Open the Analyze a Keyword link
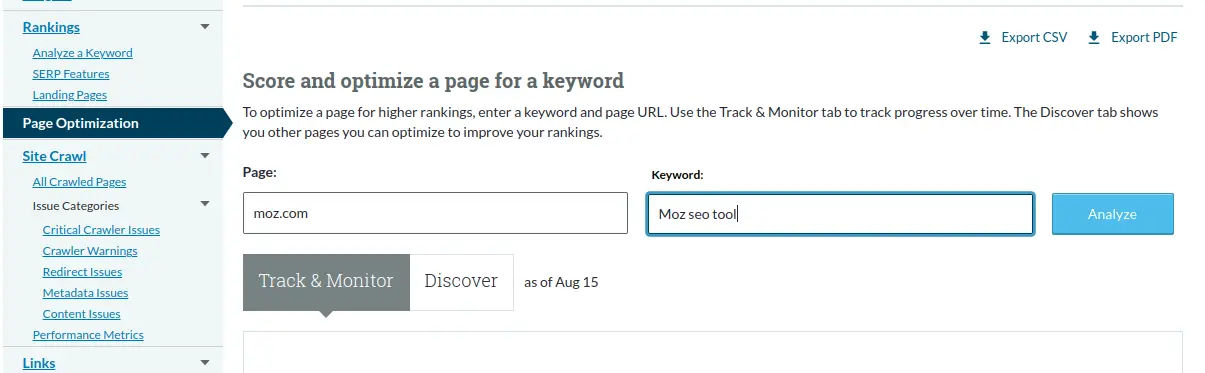Image resolution: width=1205 pixels, height=373 pixels. click(82, 53)
